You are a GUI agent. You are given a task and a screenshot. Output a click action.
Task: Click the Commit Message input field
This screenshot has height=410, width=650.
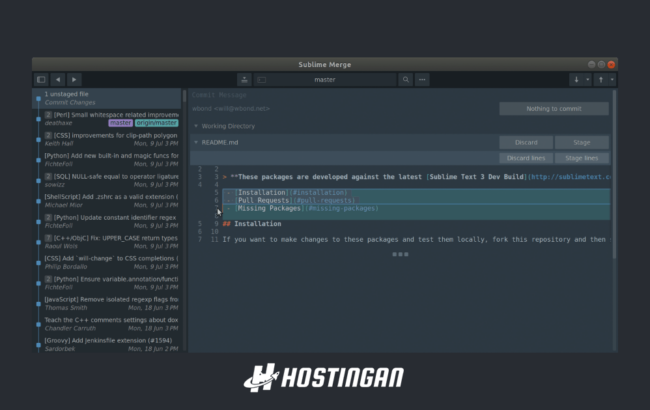point(344,95)
